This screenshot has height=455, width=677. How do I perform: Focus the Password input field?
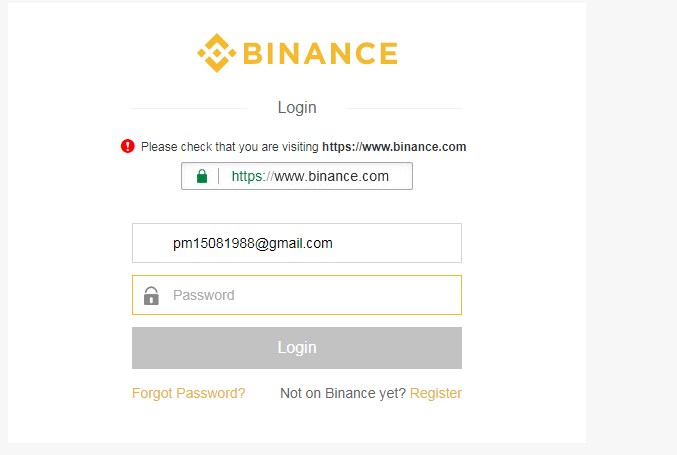297,295
